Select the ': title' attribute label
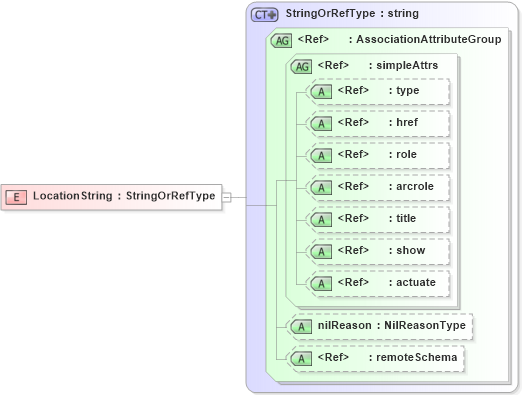 point(402,218)
